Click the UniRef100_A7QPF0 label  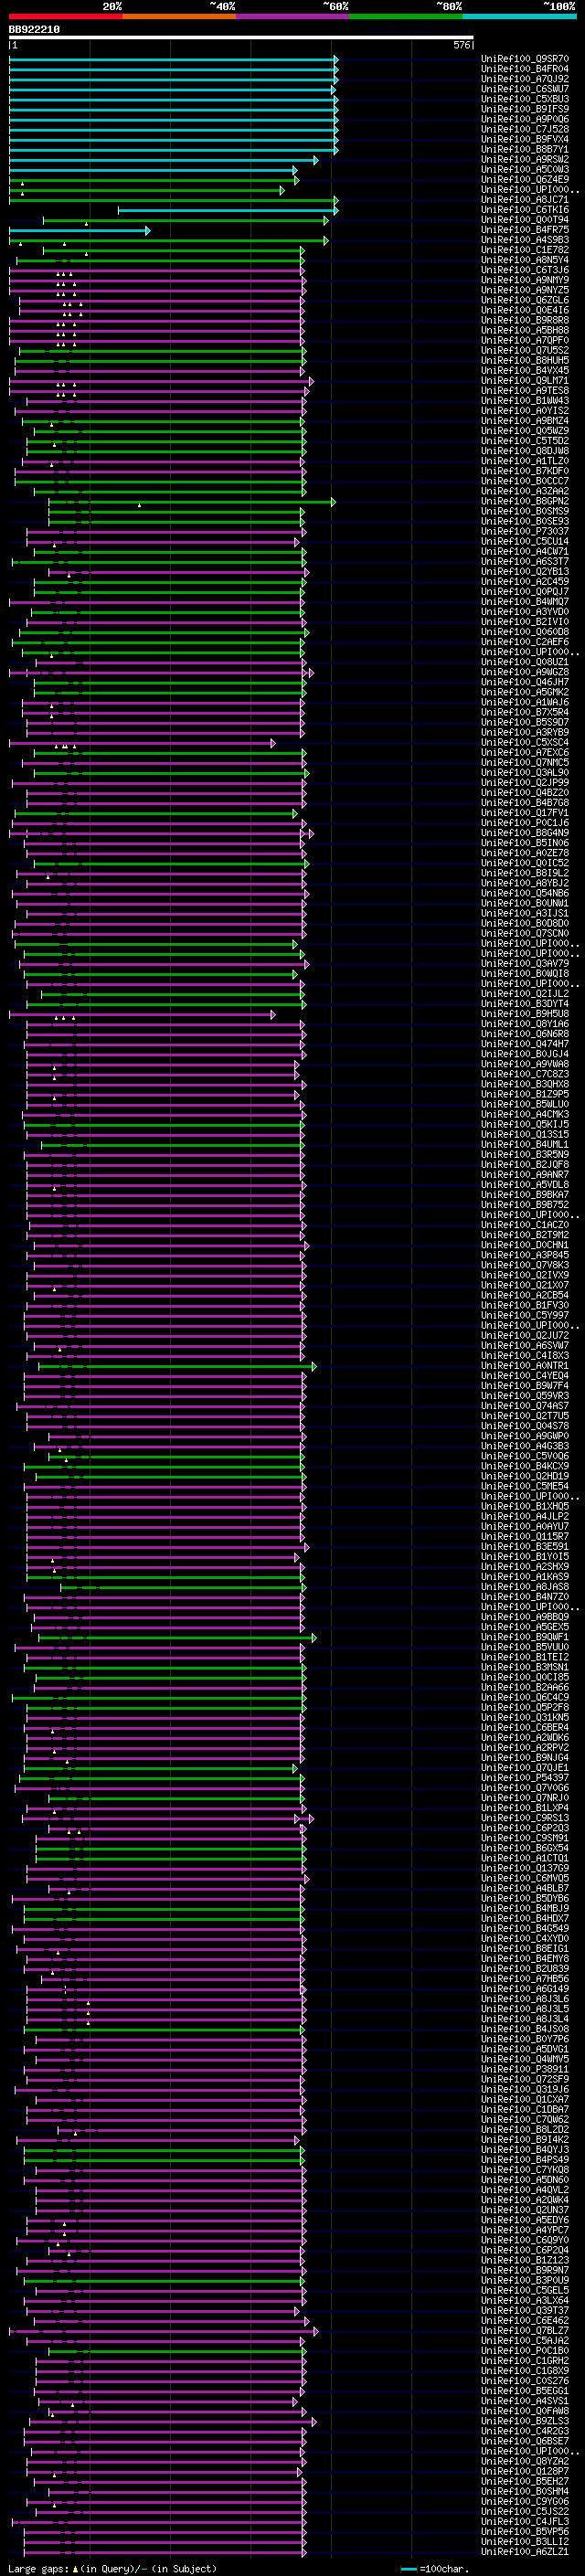(525, 340)
